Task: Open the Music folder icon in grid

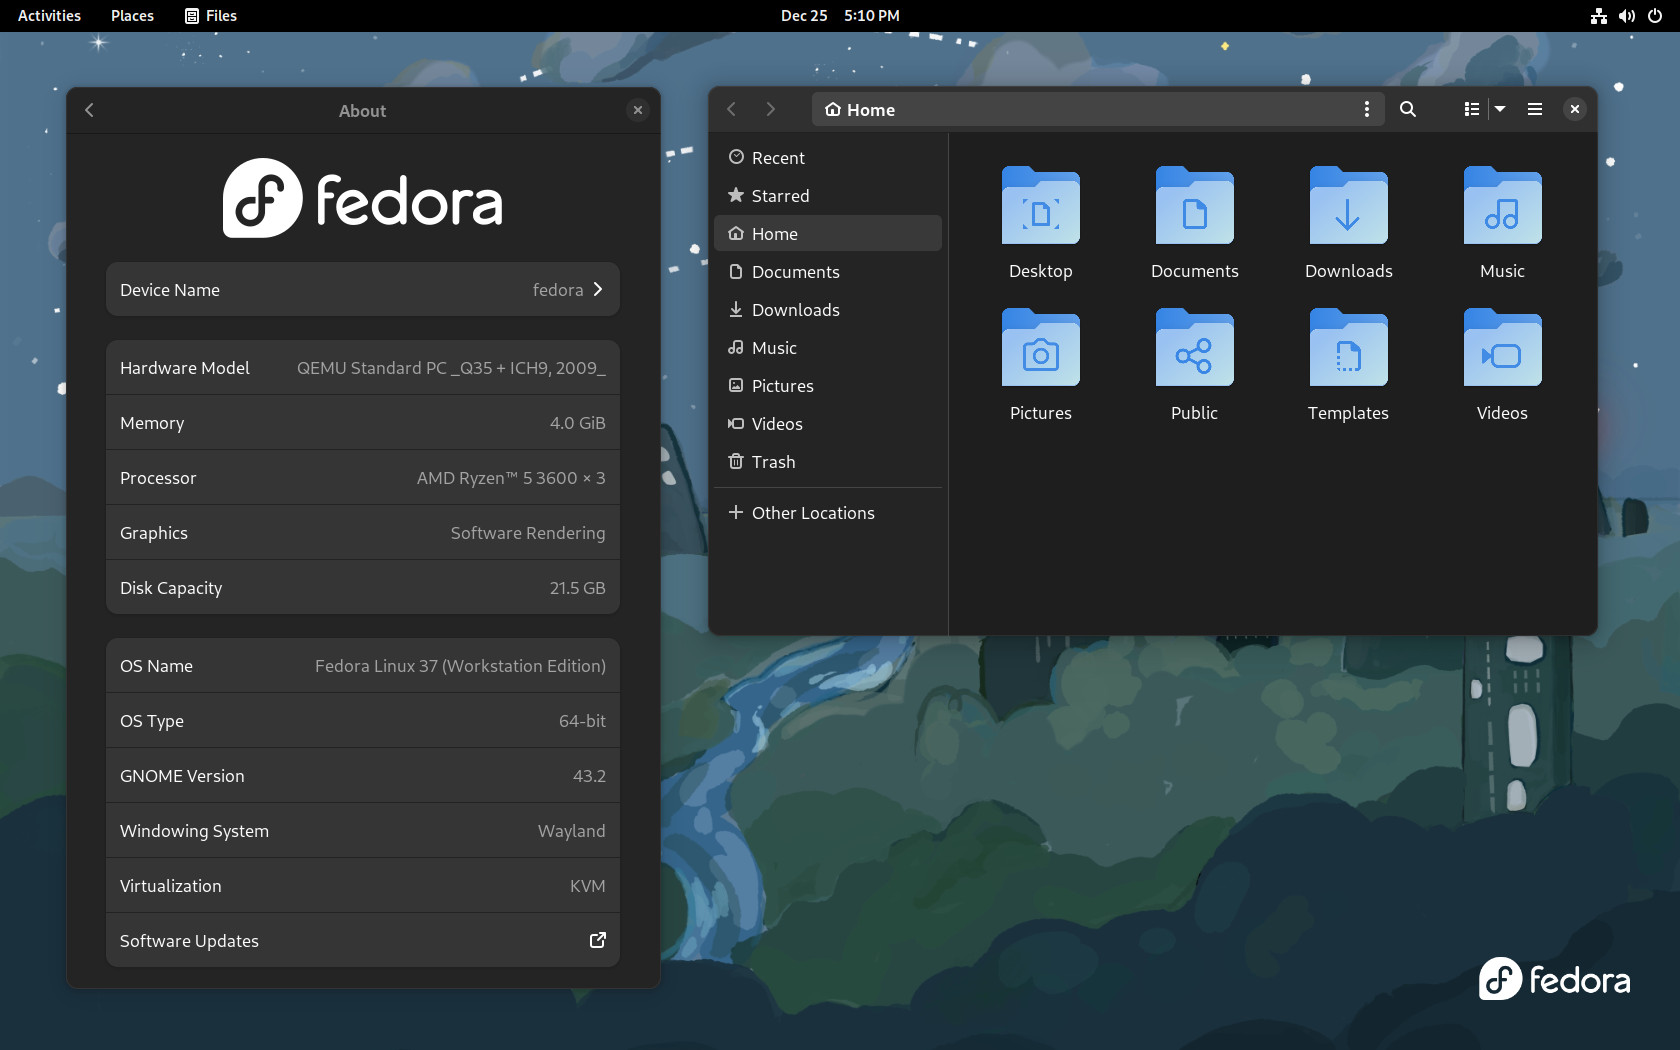Action: 1502,206
